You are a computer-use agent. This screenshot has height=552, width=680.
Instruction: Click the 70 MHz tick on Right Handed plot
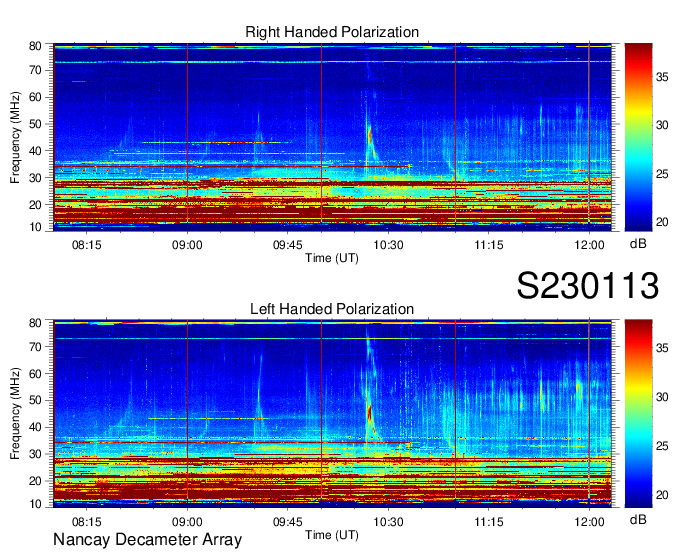click(x=35, y=70)
